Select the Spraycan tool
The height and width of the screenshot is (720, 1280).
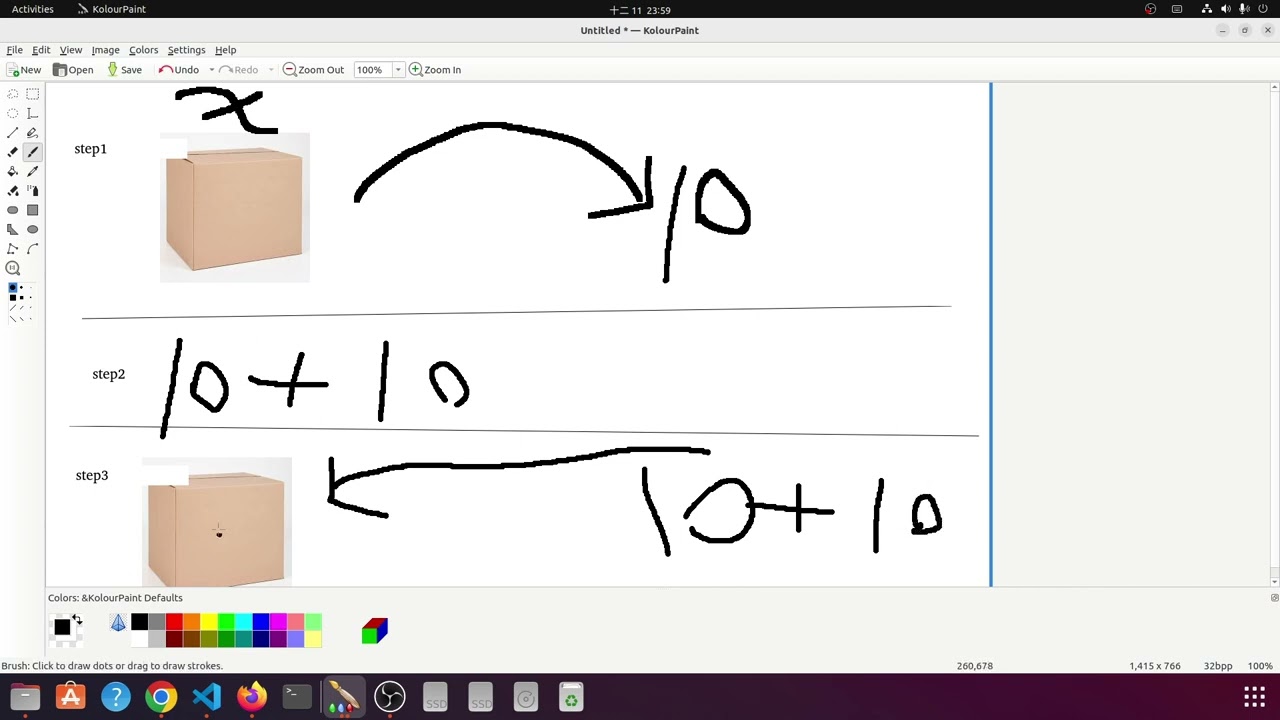pos(32,190)
